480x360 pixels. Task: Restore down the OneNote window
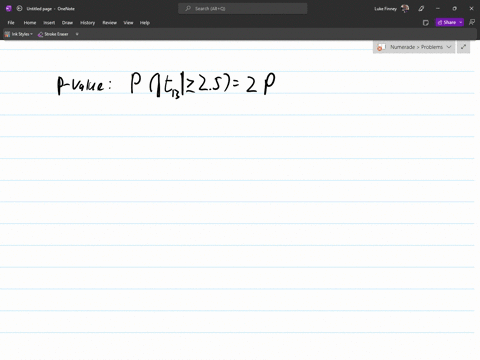(x=454, y=9)
